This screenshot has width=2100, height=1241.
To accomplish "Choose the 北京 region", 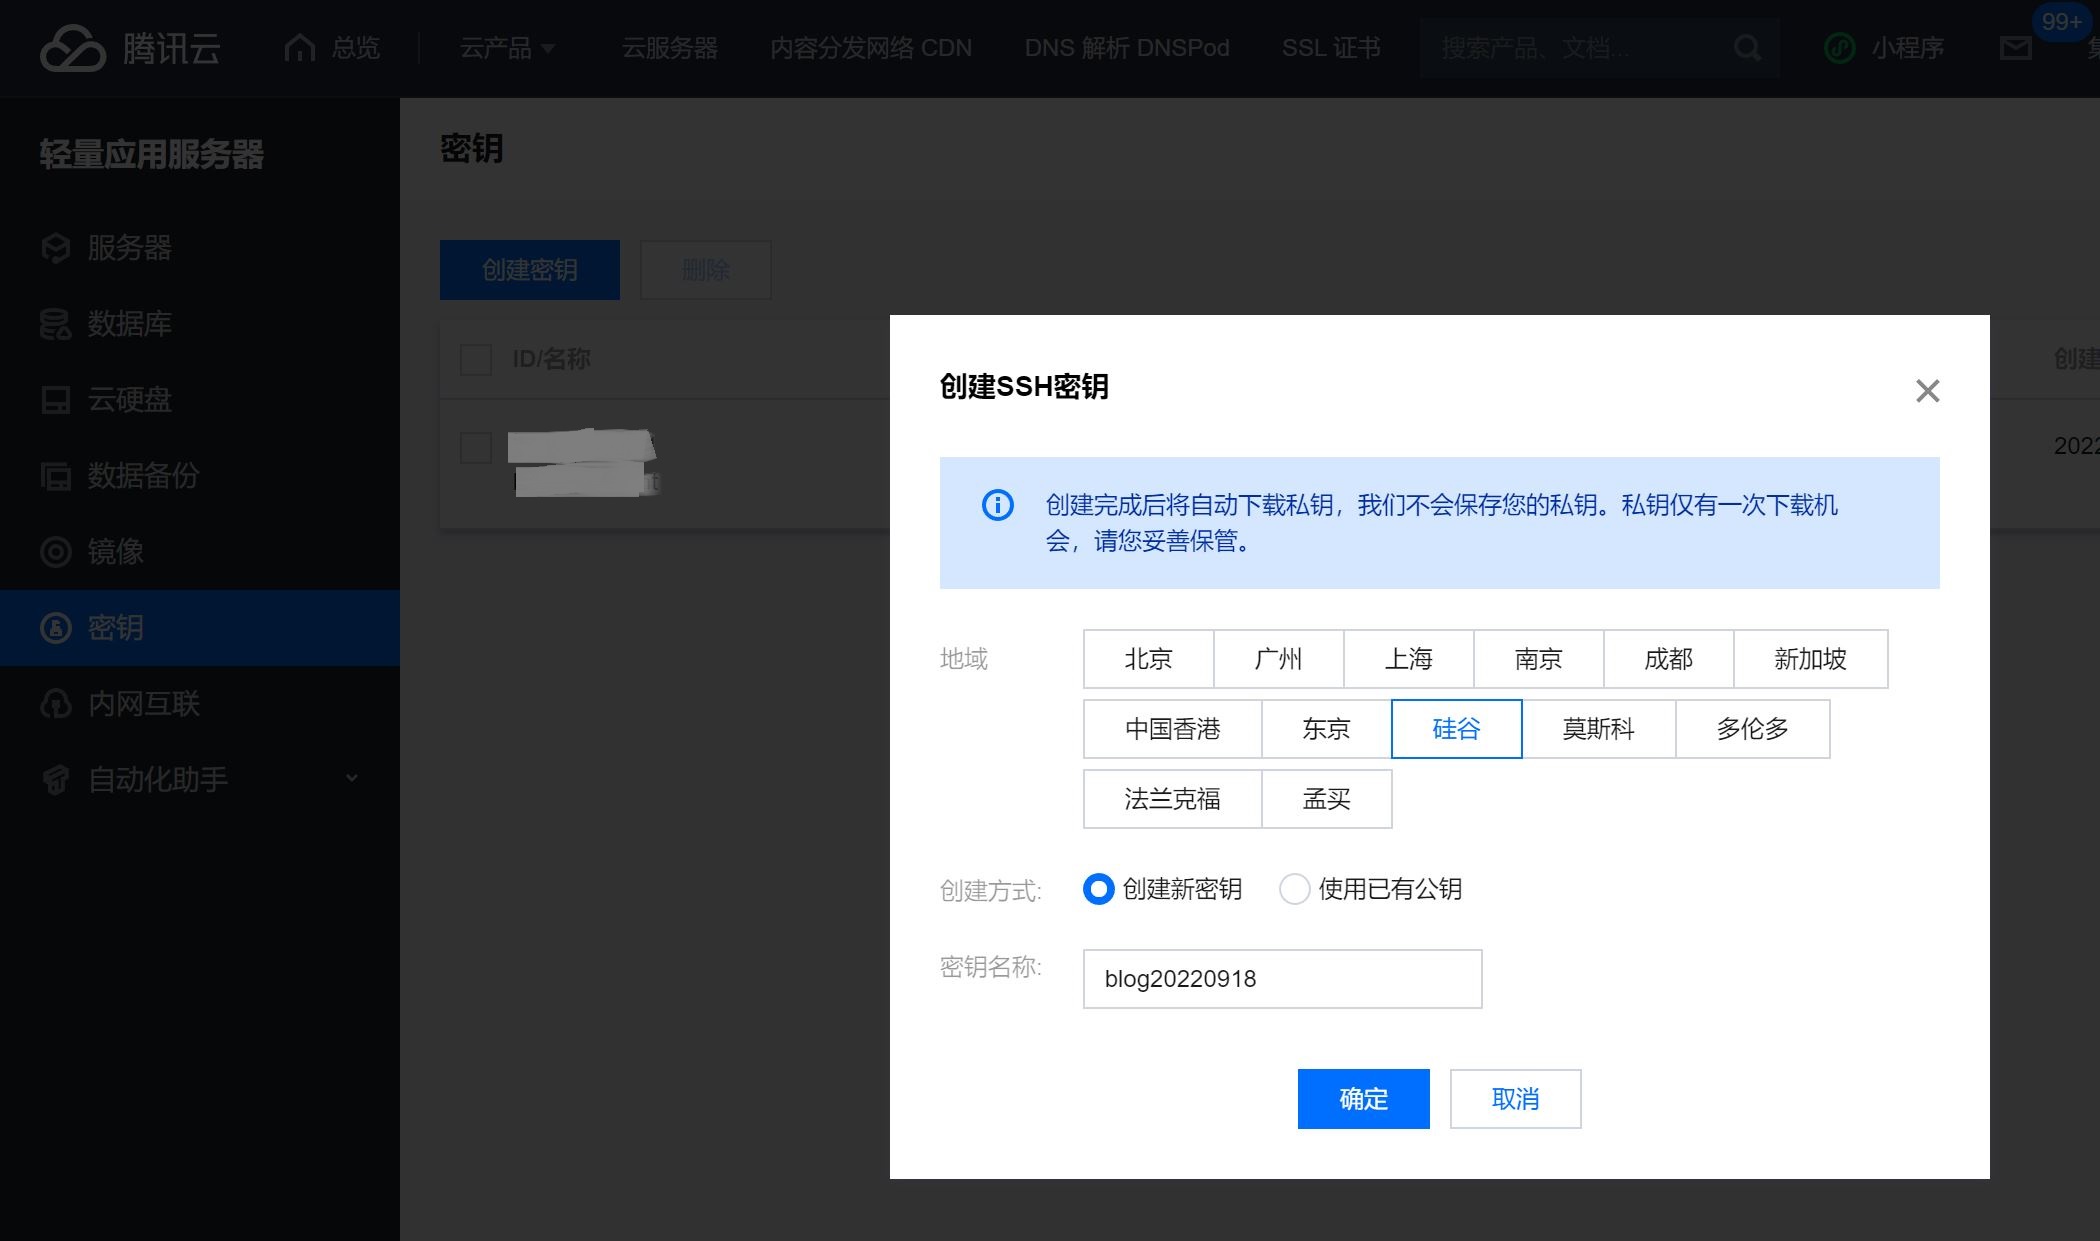I will pyautogui.click(x=1148, y=659).
